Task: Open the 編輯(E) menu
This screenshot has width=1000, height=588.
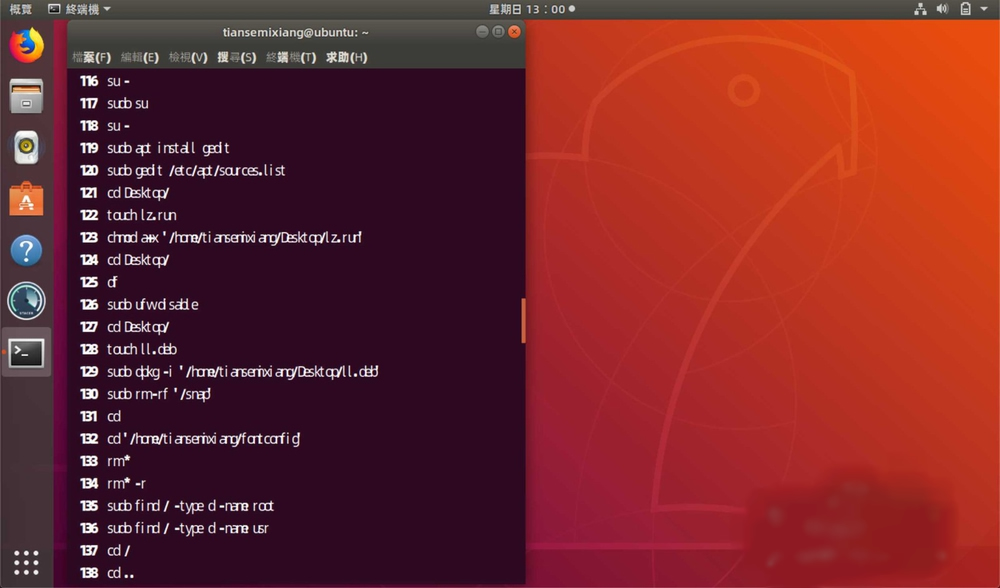Action: [140, 57]
